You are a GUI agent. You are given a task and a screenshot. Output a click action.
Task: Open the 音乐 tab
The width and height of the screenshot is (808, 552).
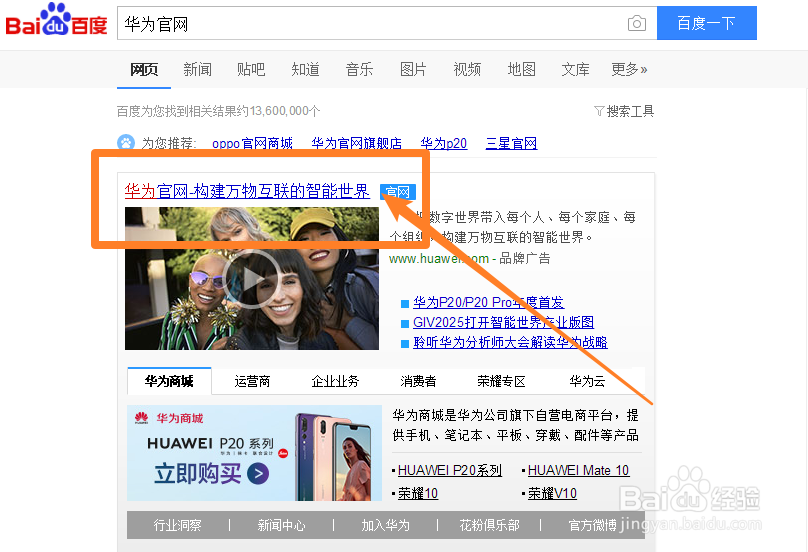coord(359,69)
